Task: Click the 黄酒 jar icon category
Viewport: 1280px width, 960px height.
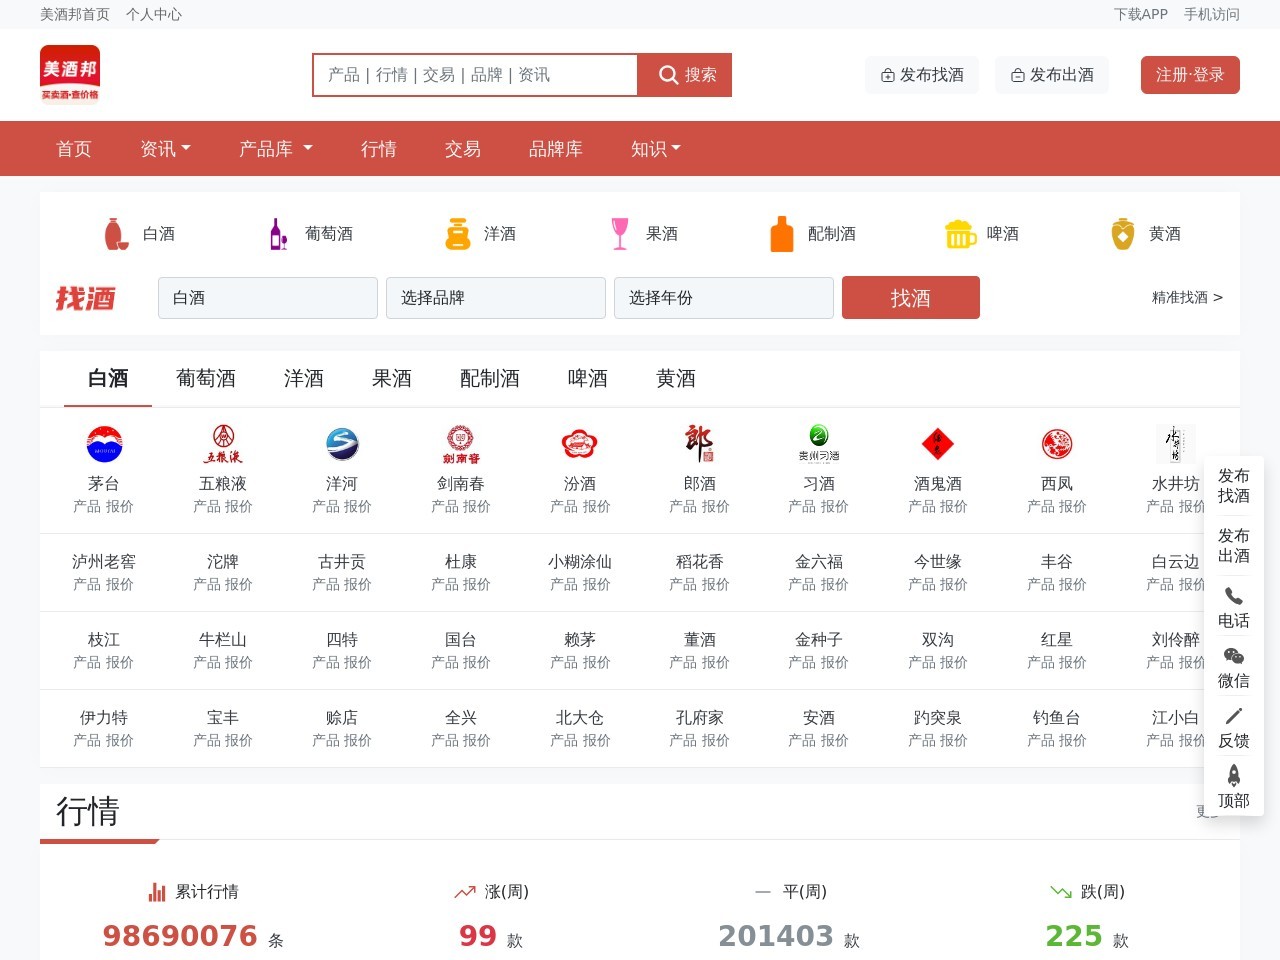Action: (1121, 232)
